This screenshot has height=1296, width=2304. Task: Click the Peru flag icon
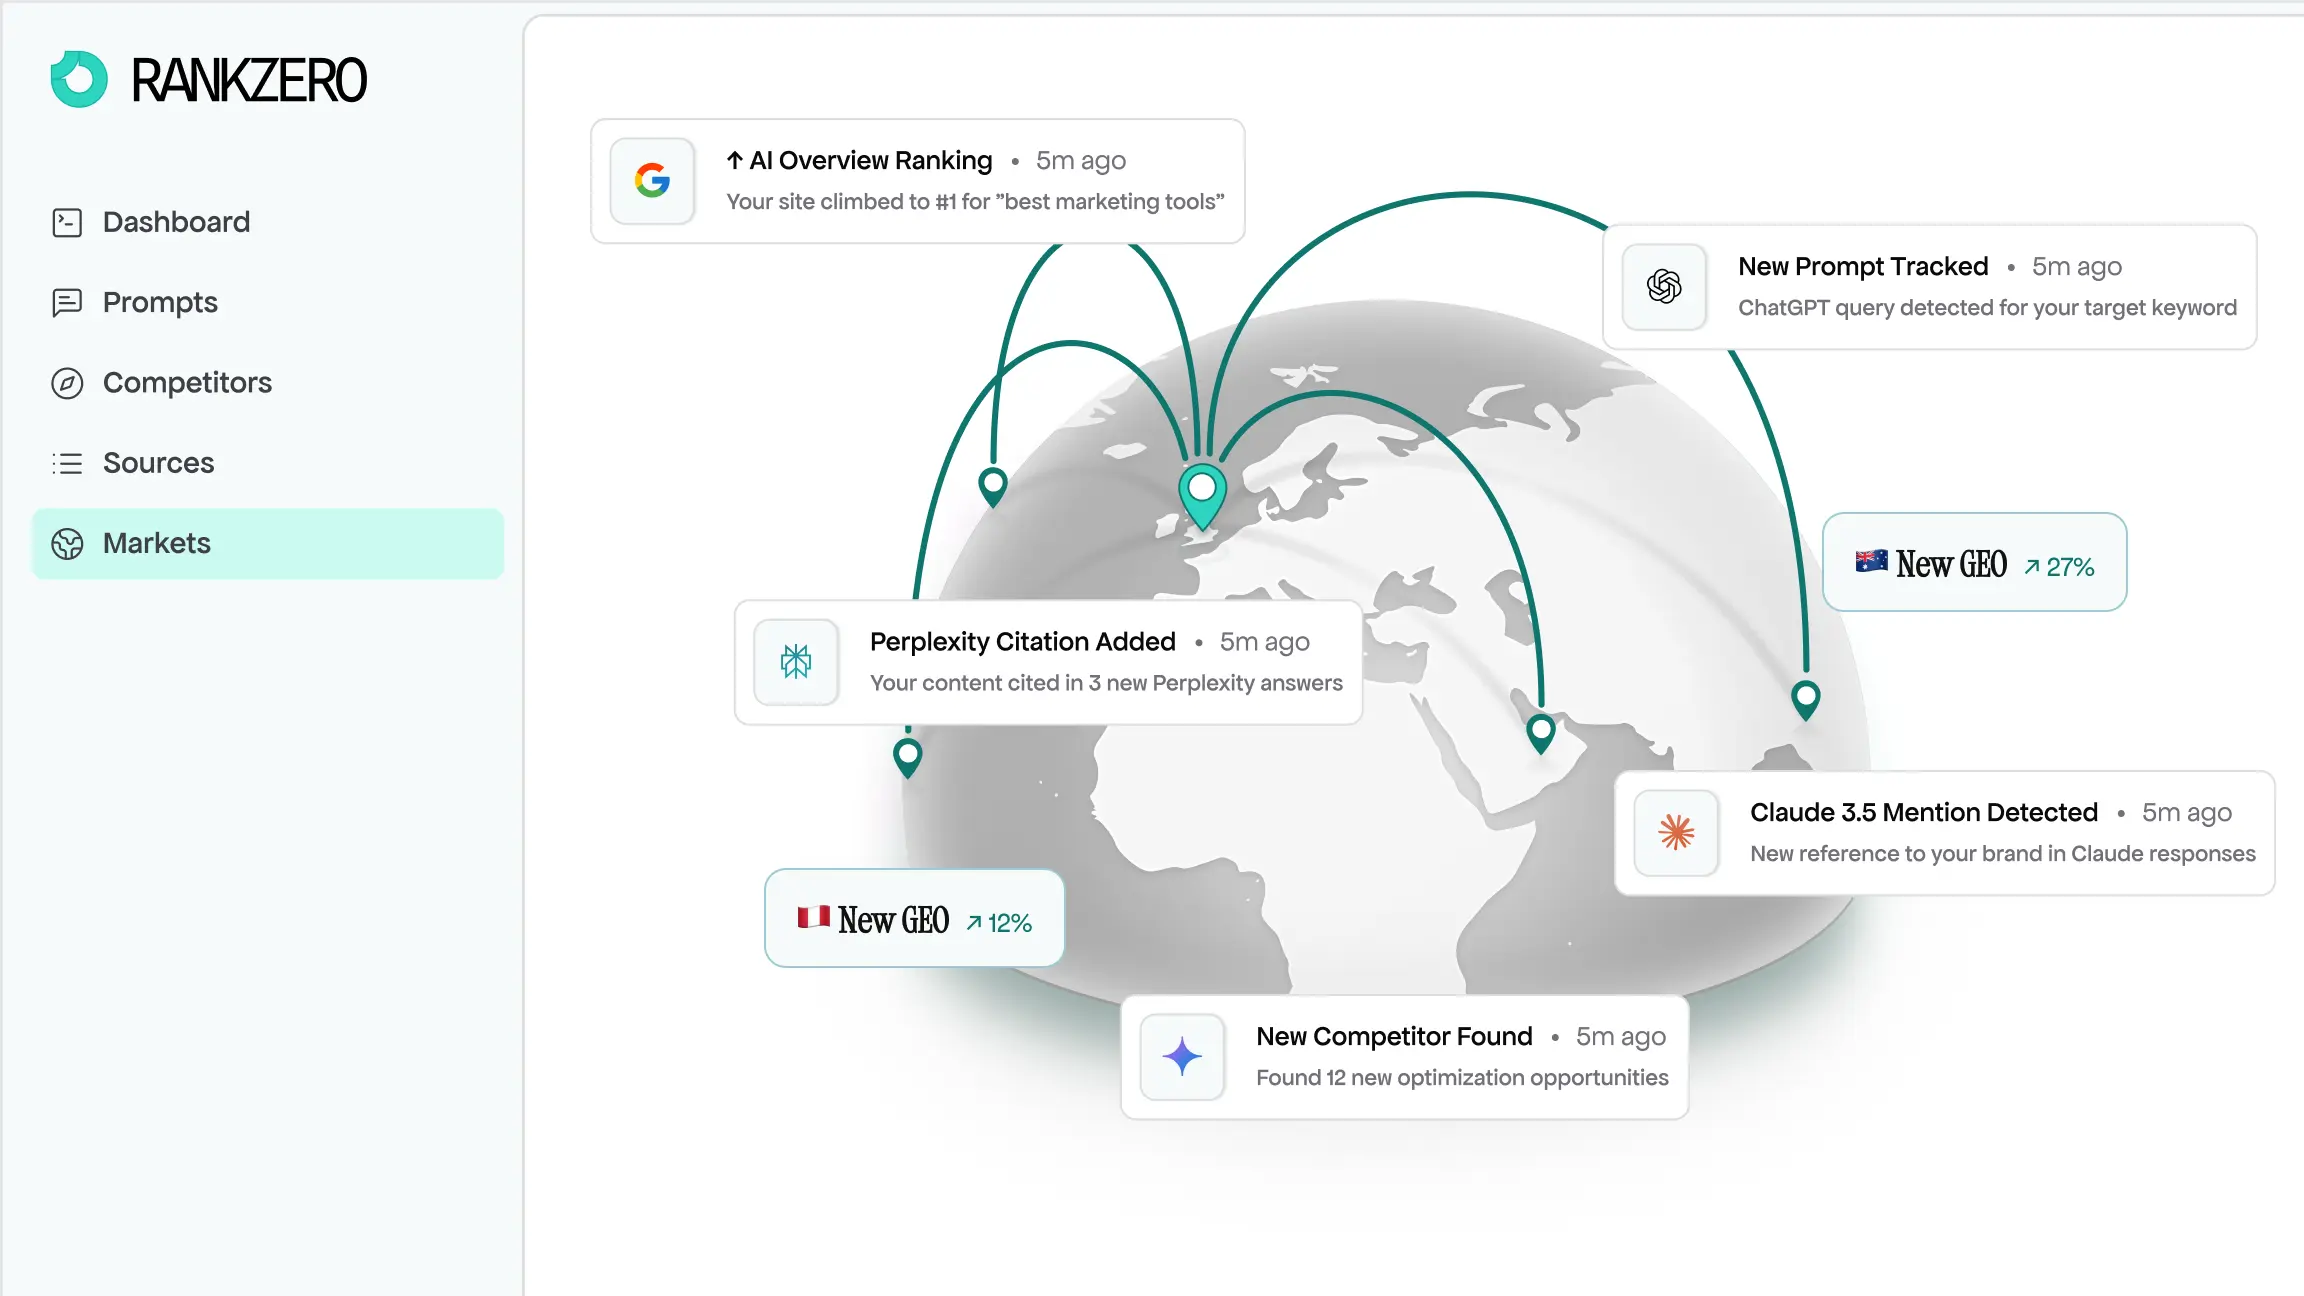pyautogui.click(x=813, y=917)
